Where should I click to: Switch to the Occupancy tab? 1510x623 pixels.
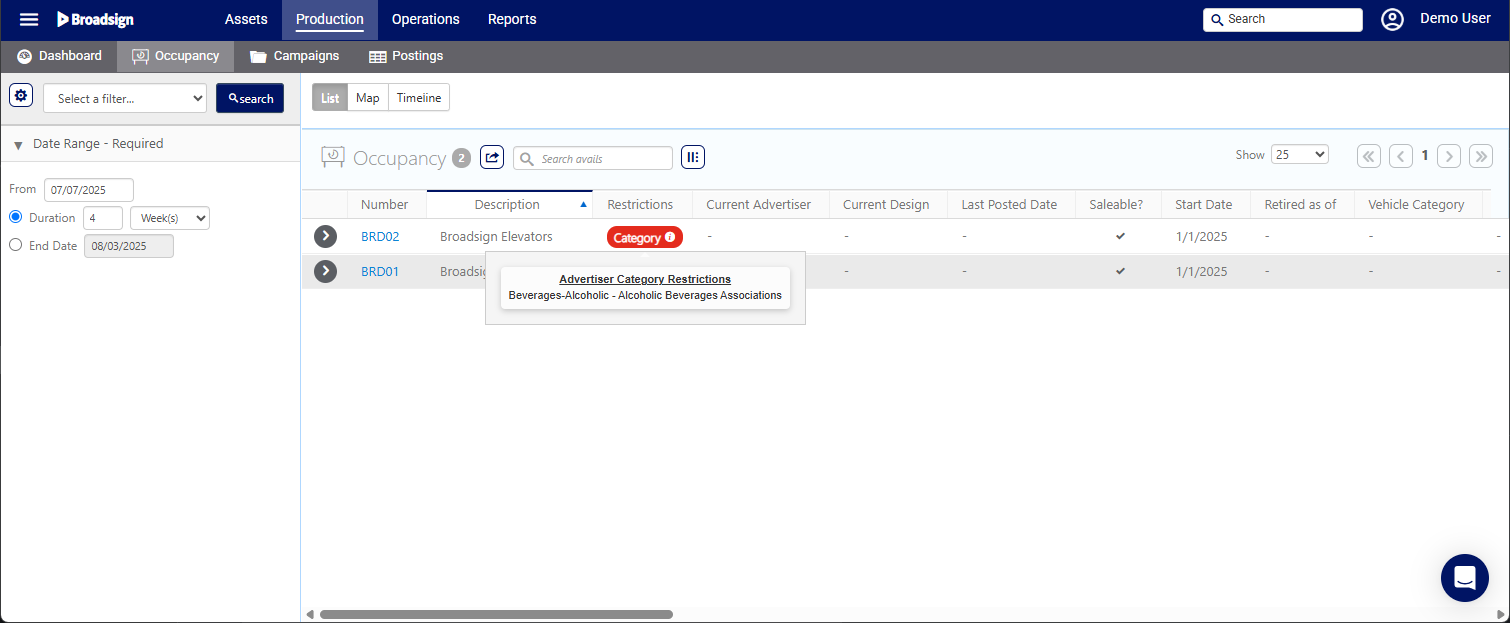[x=175, y=56]
